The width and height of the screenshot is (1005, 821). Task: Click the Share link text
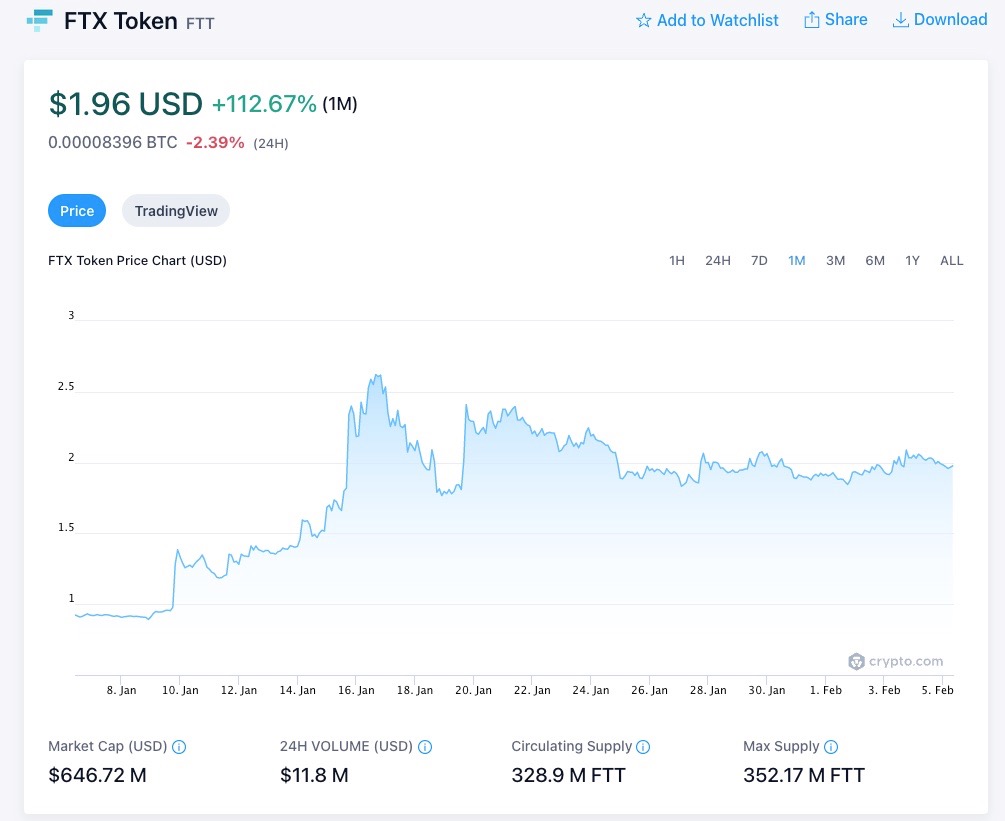point(846,20)
